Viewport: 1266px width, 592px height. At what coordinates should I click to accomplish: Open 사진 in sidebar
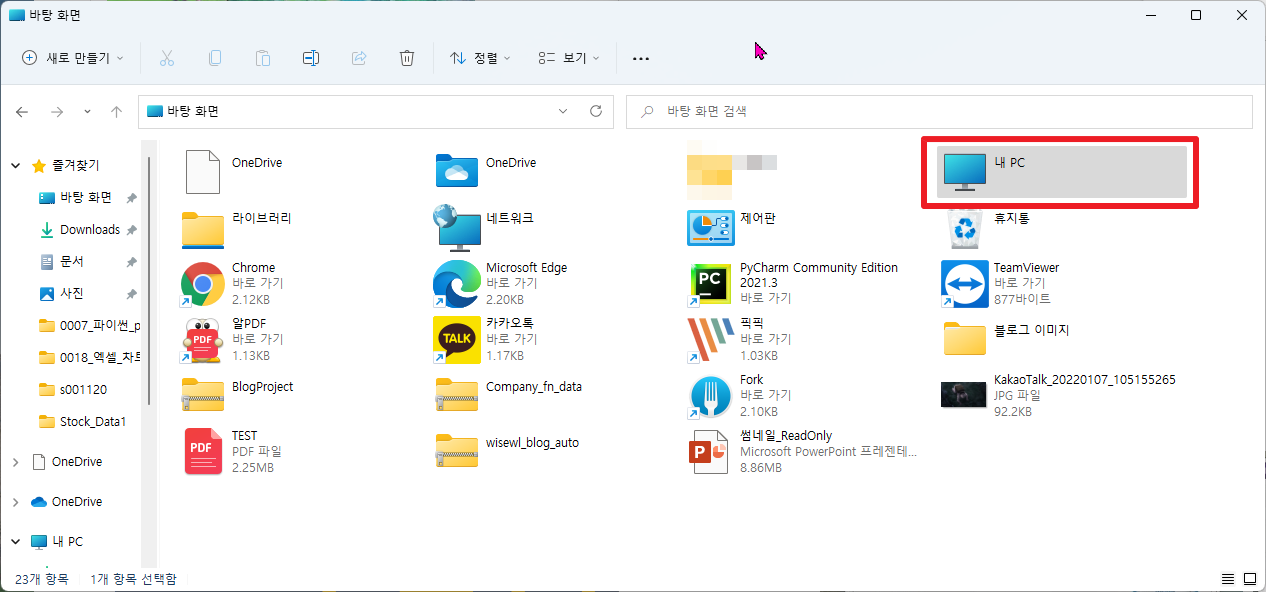[x=72, y=293]
